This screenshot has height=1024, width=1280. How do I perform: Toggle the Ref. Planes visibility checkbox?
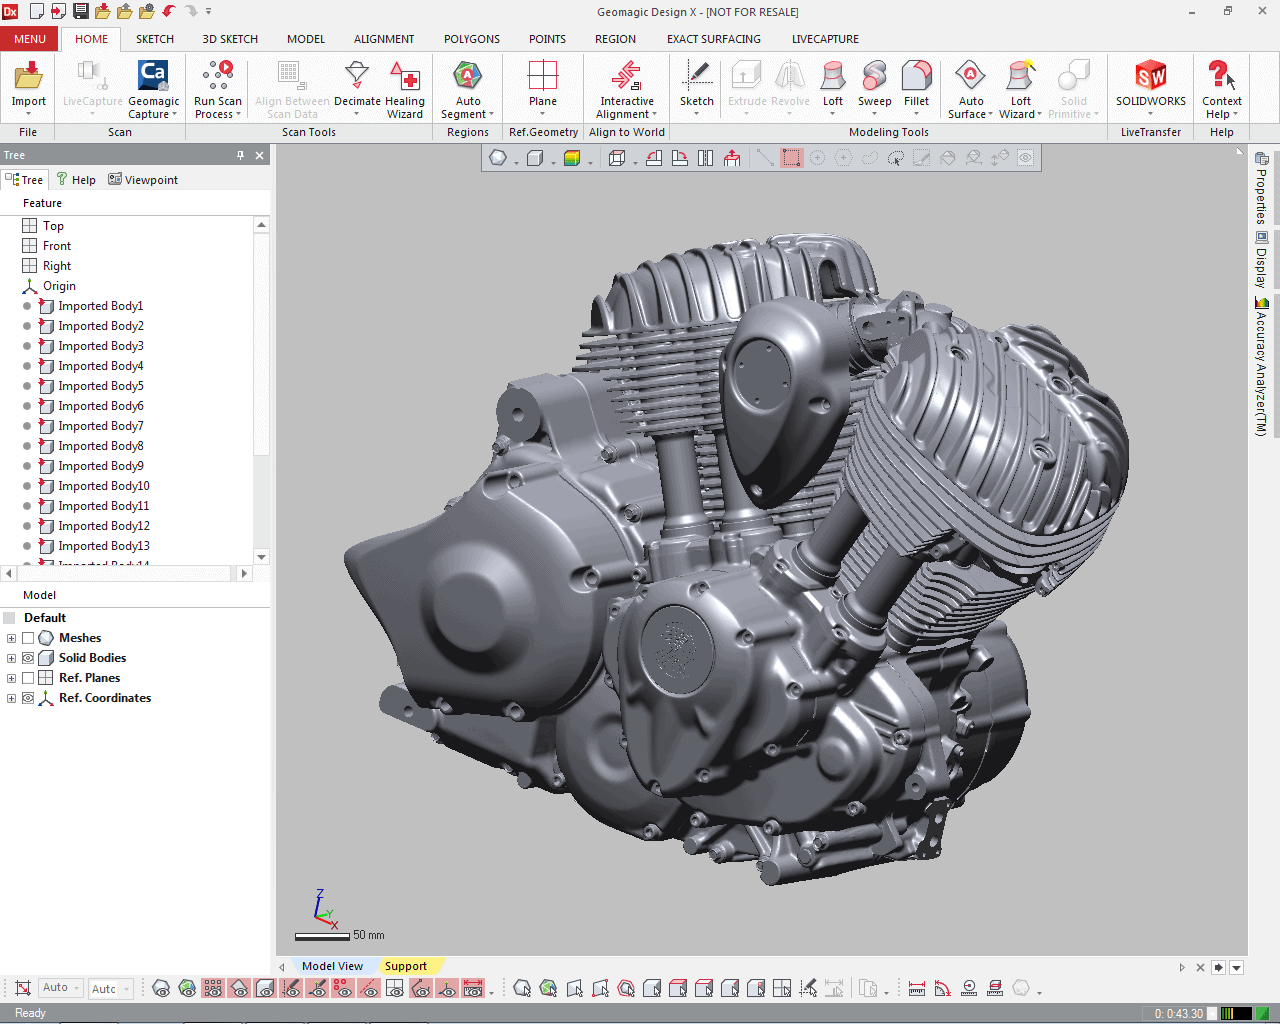click(28, 678)
